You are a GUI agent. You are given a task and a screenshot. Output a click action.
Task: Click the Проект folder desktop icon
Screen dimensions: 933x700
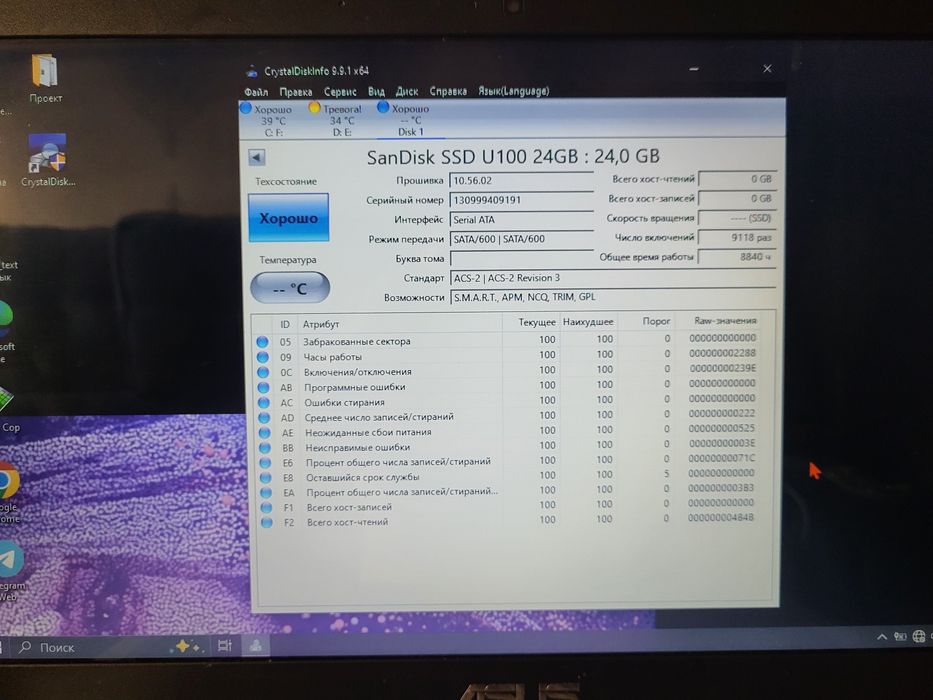[45, 79]
